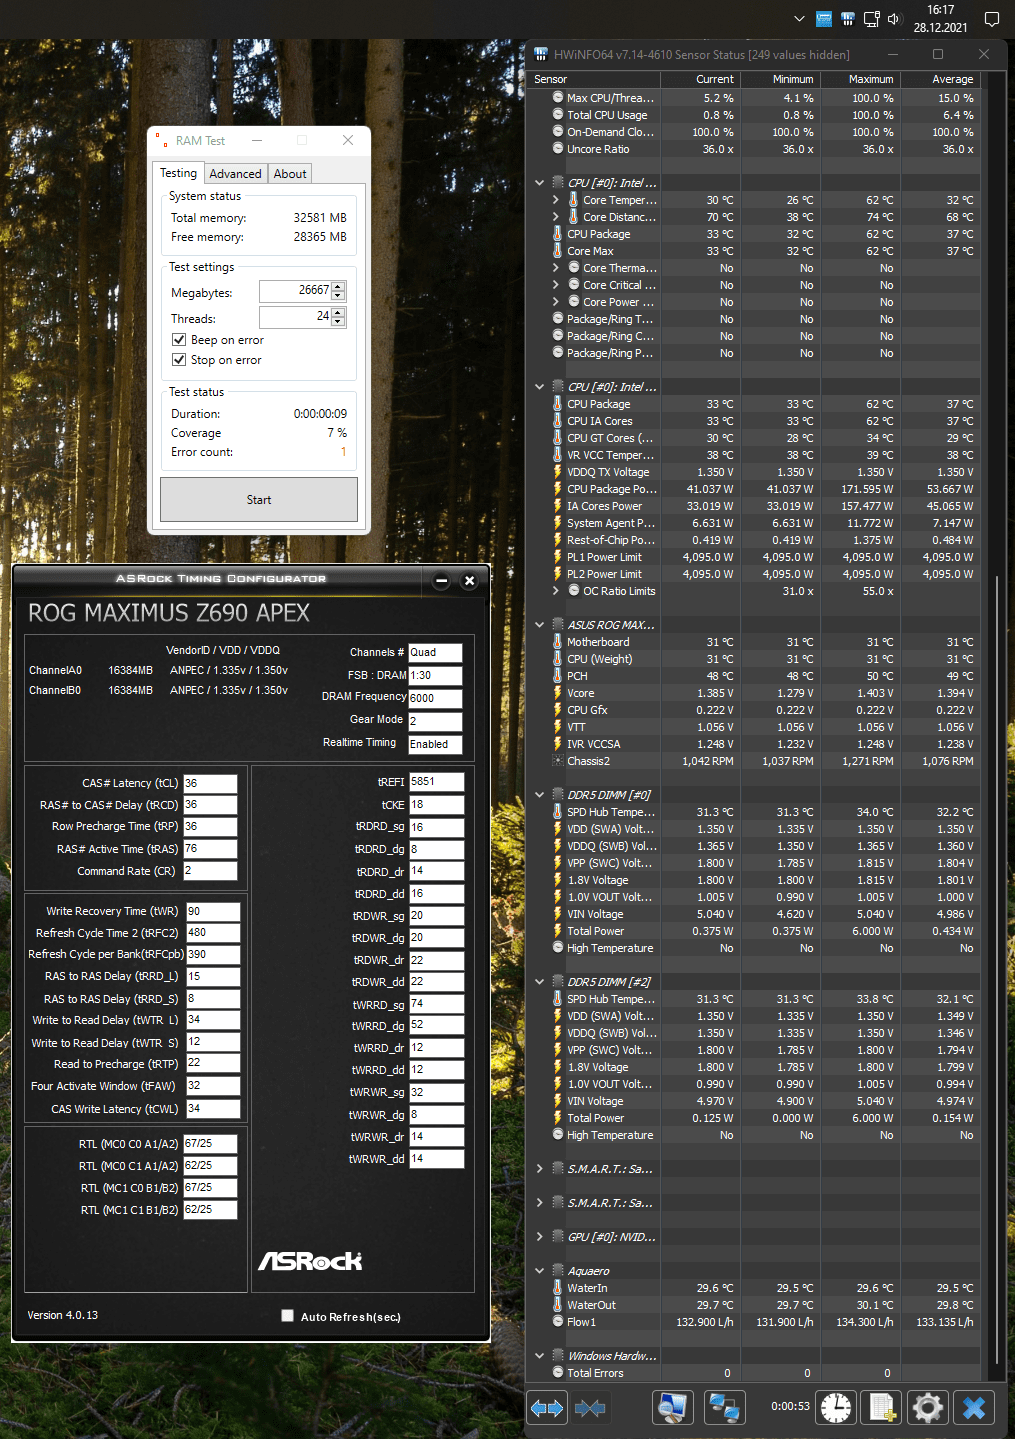Expand the Core Temperatures row
The height and width of the screenshot is (1439, 1015).
[x=556, y=200]
